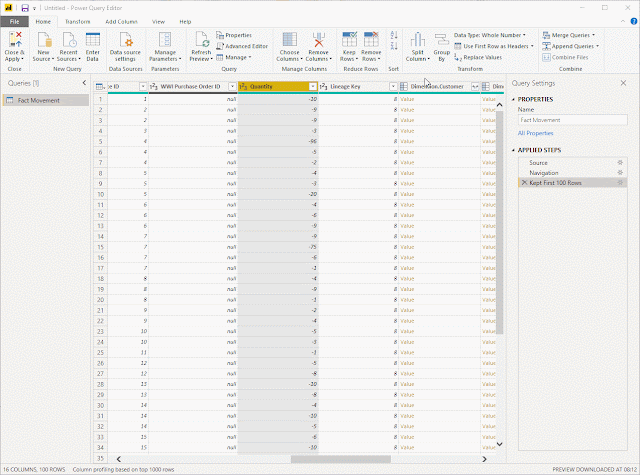The width and height of the screenshot is (640, 475).
Task: Switch to the Help tab
Action: [185, 22]
